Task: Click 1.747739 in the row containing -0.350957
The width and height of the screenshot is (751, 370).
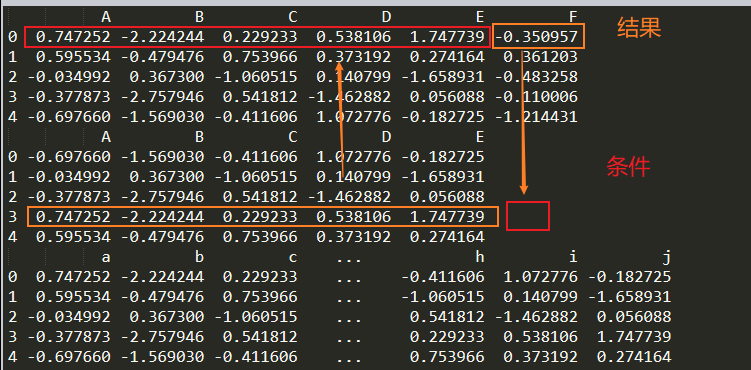Action: tap(447, 37)
